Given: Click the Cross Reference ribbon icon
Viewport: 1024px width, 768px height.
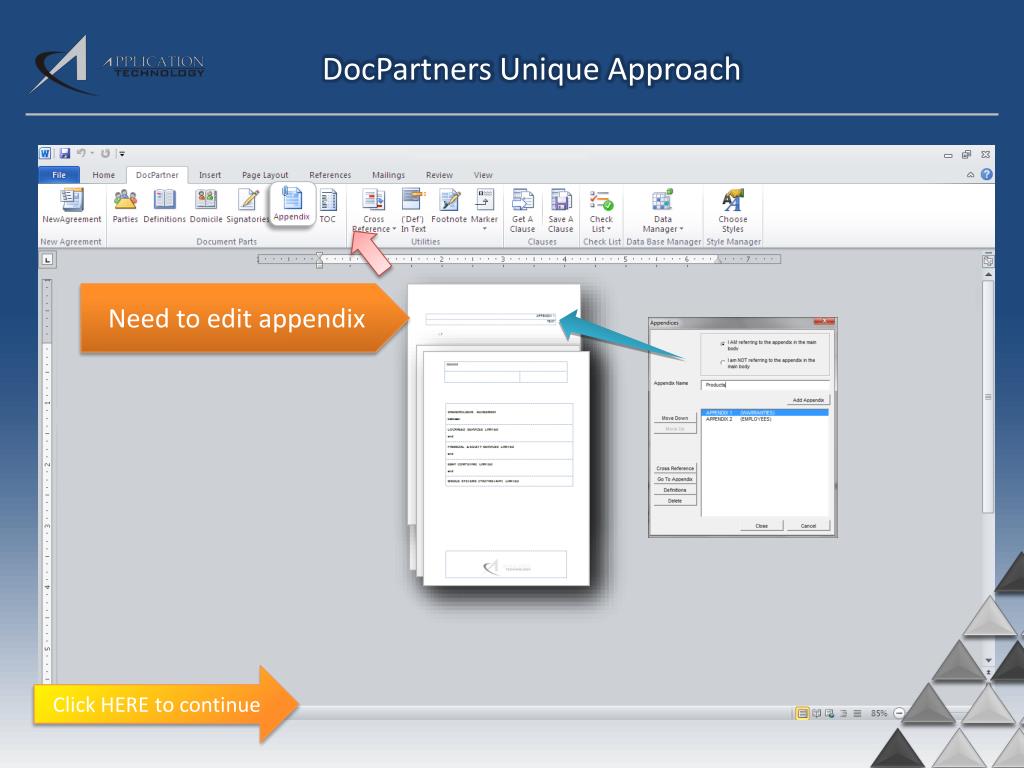Looking at the screenshot, I should (374, 199).
